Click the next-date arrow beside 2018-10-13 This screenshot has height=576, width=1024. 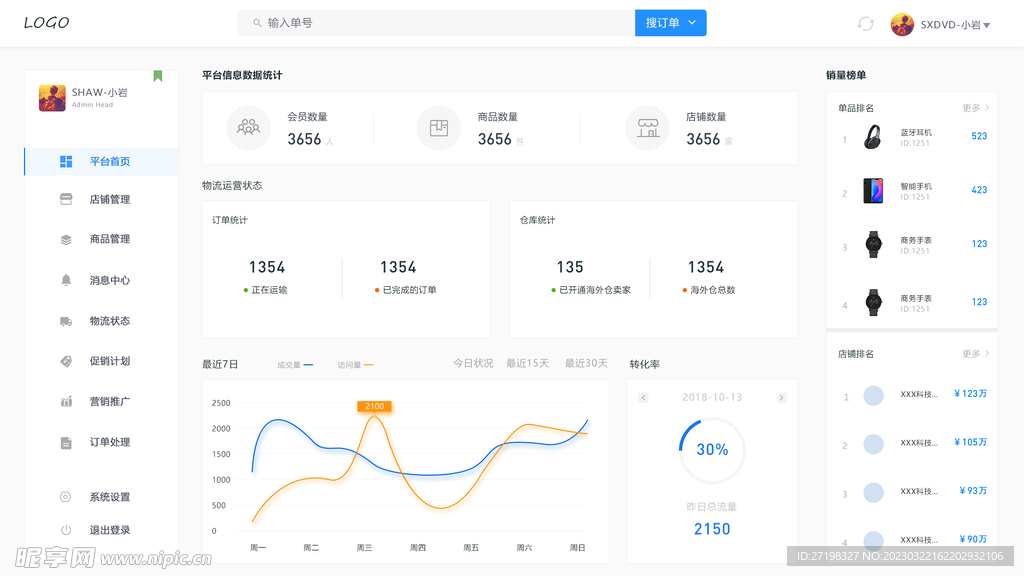781,397
